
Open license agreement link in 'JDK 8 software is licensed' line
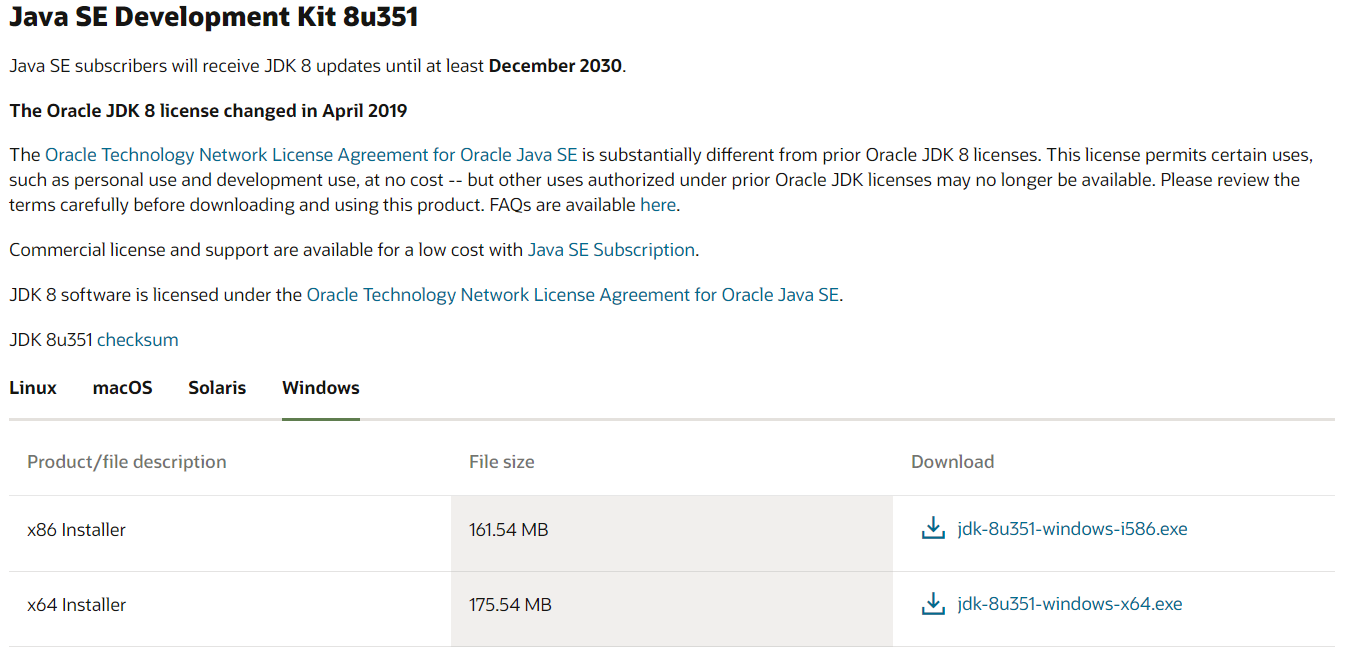pyautogui.click(x=573, y=295)
